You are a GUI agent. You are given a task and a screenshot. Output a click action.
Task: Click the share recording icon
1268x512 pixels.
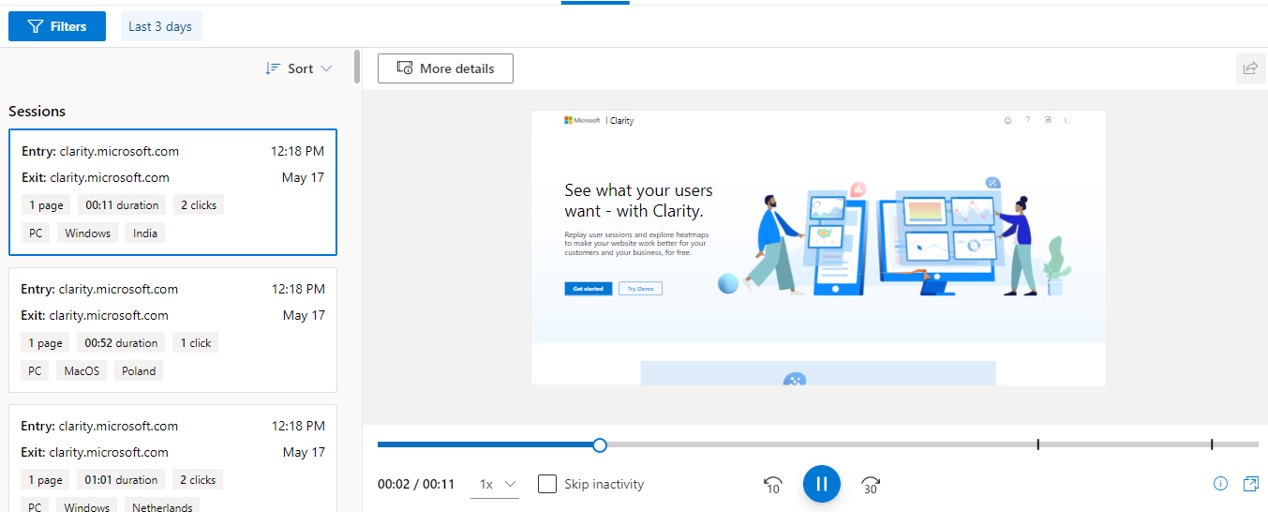click(1250, 69)
